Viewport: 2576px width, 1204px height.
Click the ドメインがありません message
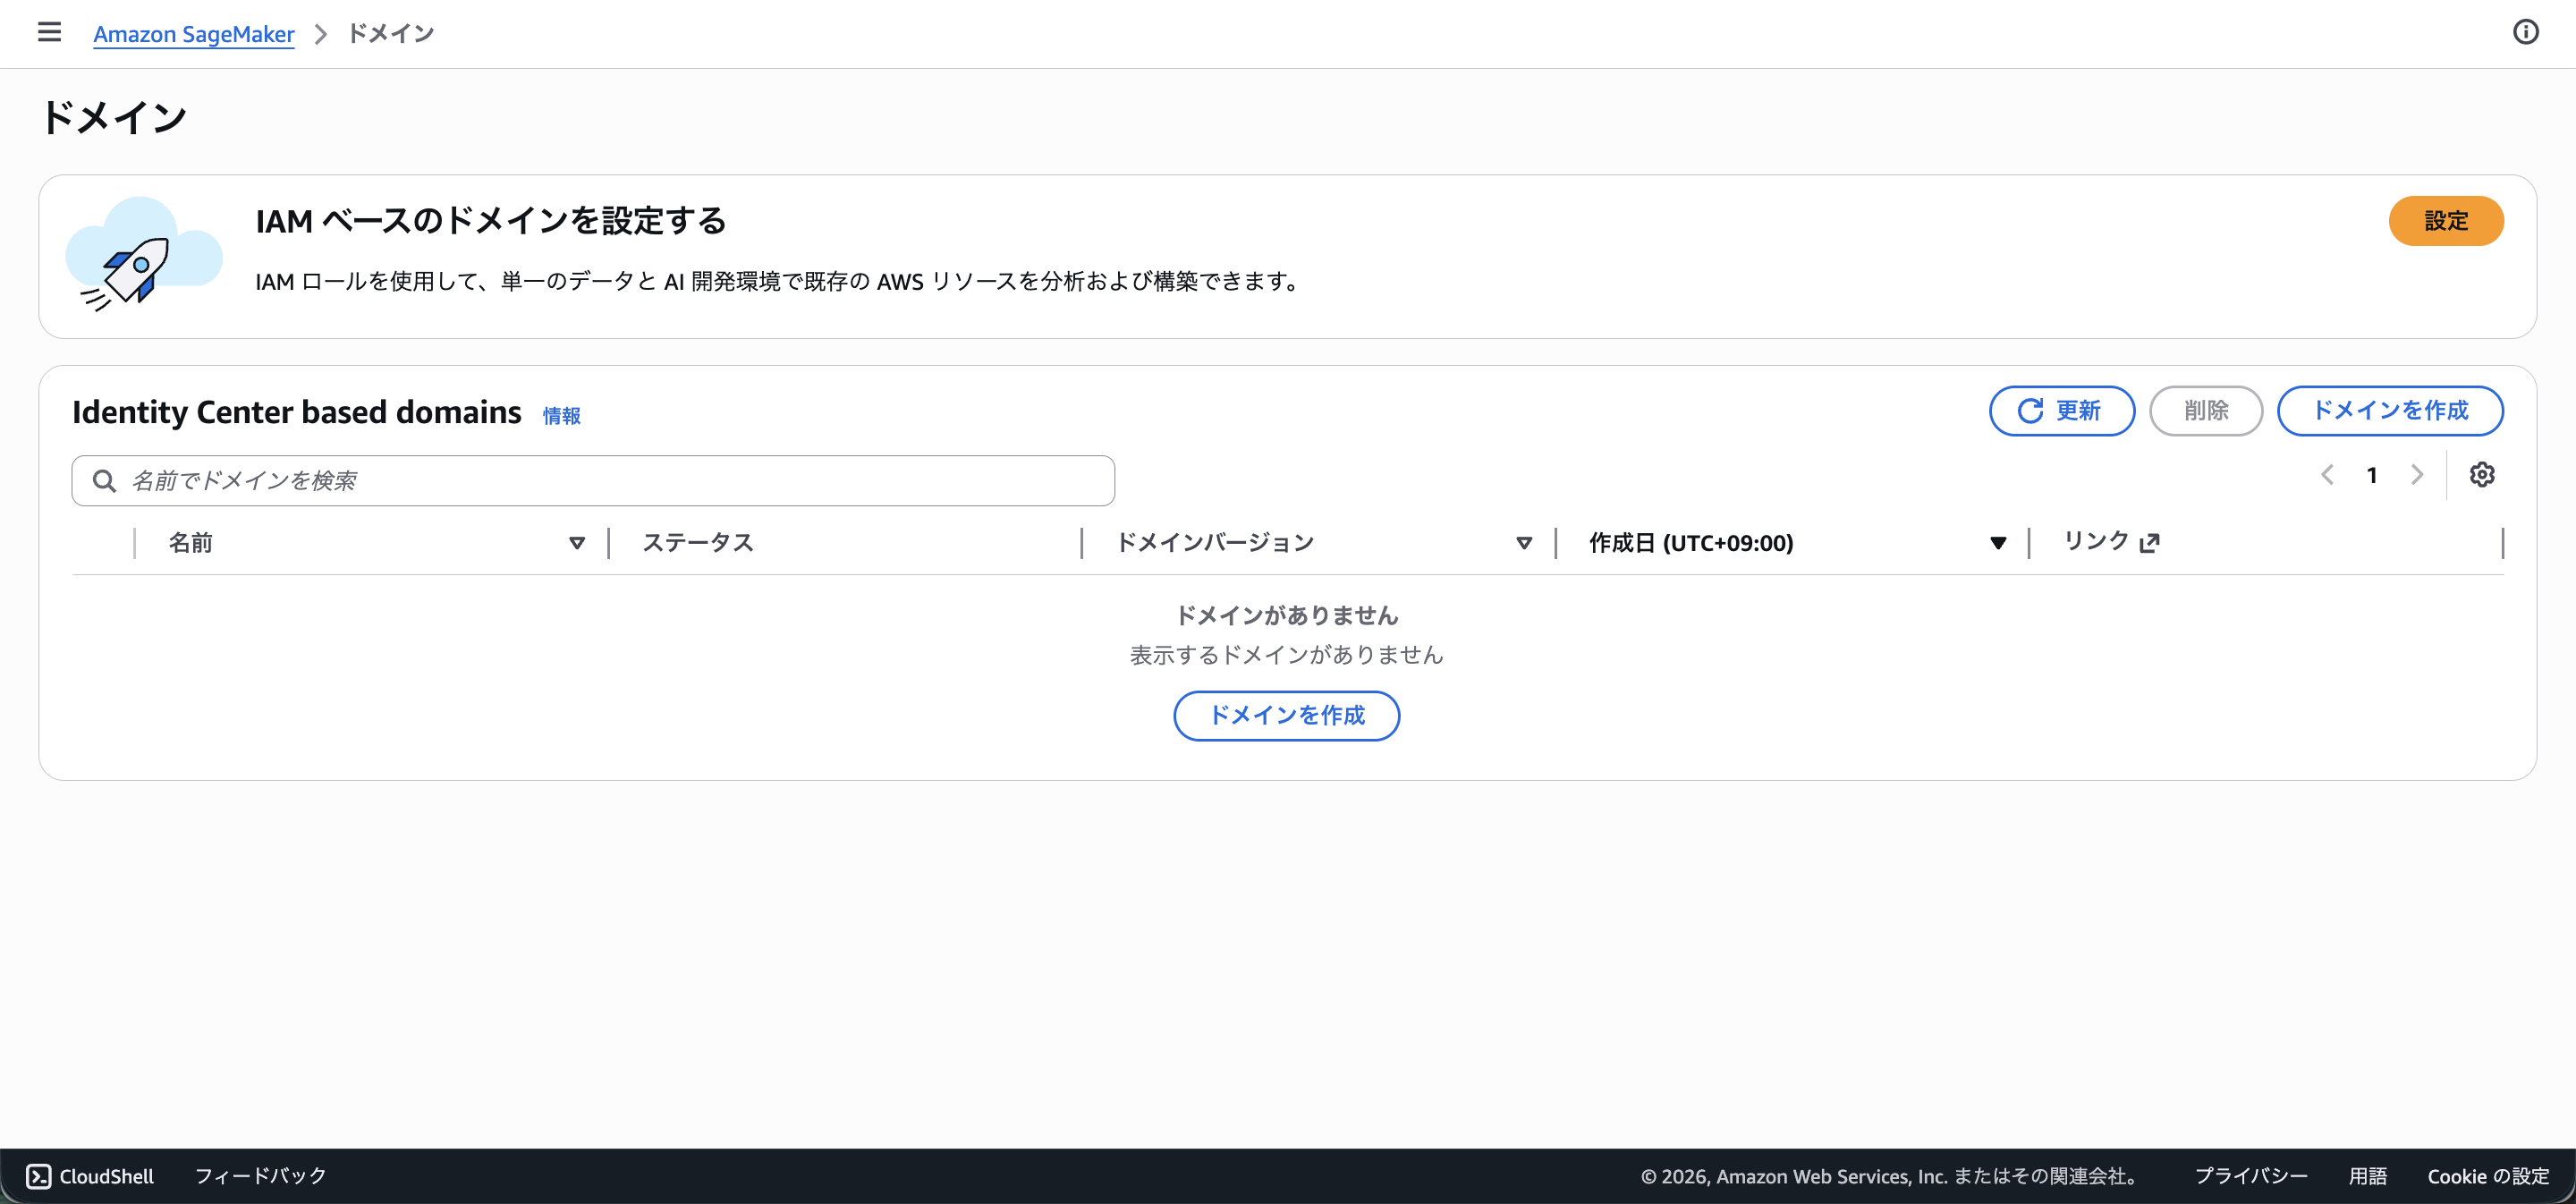point(1287,615)
